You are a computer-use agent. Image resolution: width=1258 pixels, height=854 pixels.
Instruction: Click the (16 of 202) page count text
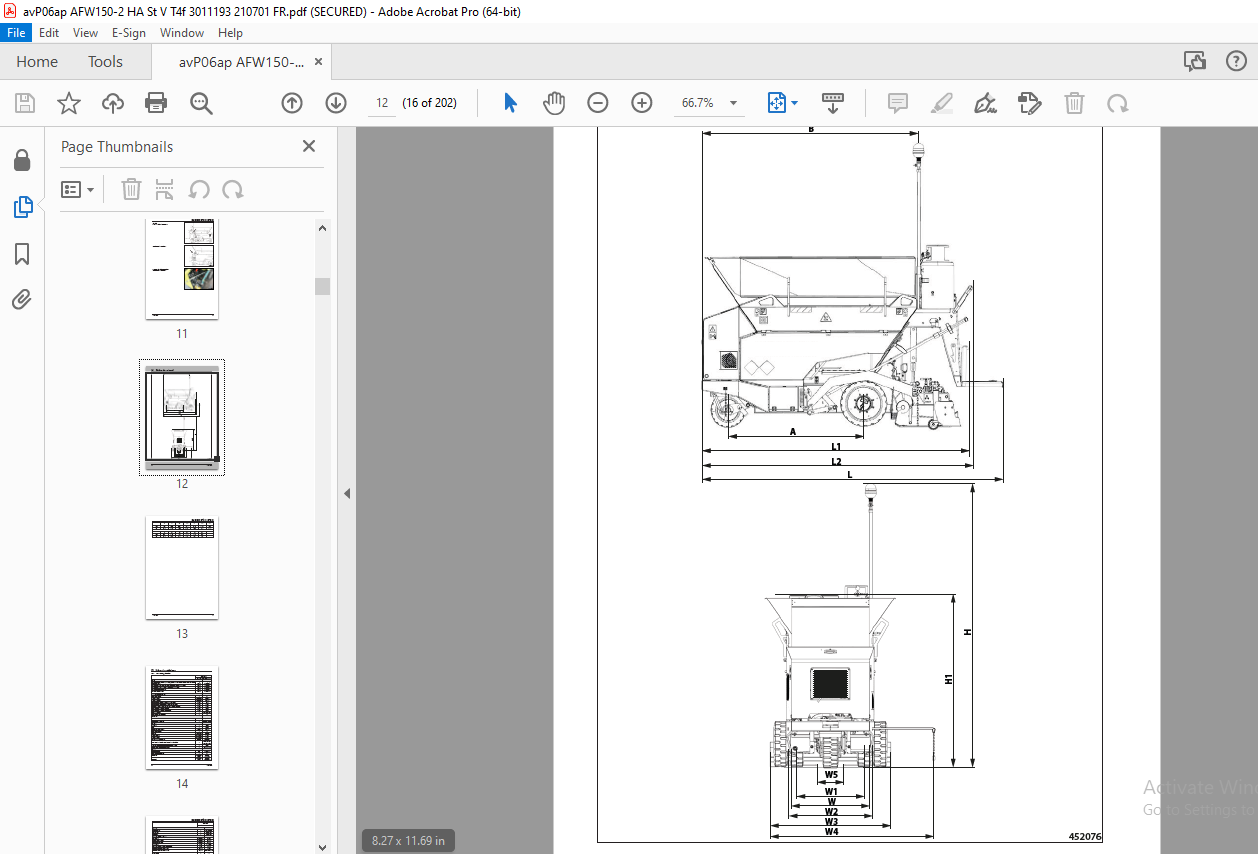tap(430, 103)
